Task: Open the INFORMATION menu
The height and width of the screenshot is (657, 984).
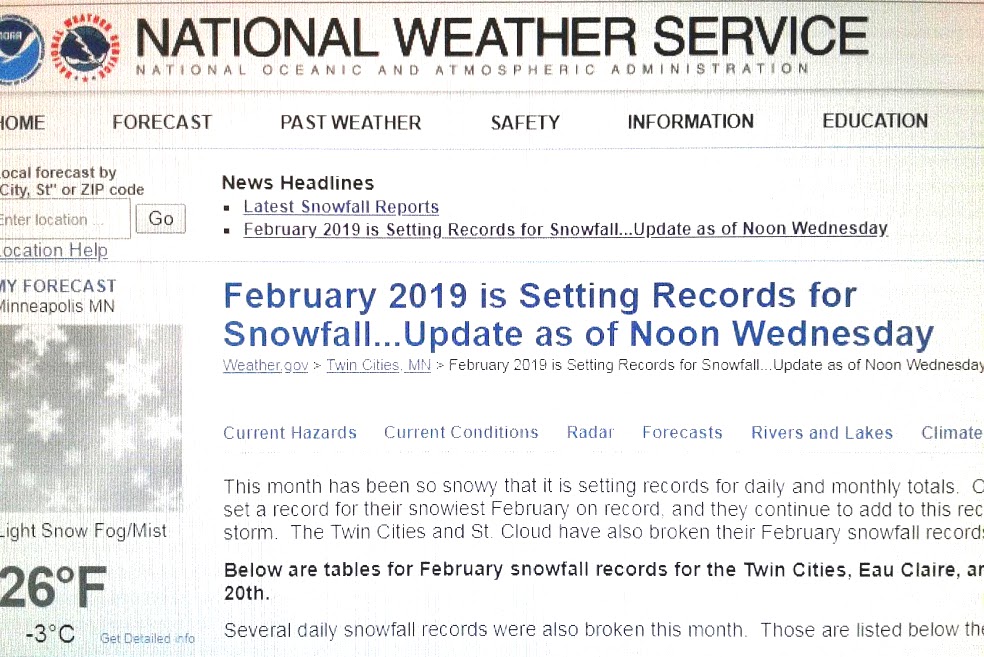Action: (x=690, y=122)
